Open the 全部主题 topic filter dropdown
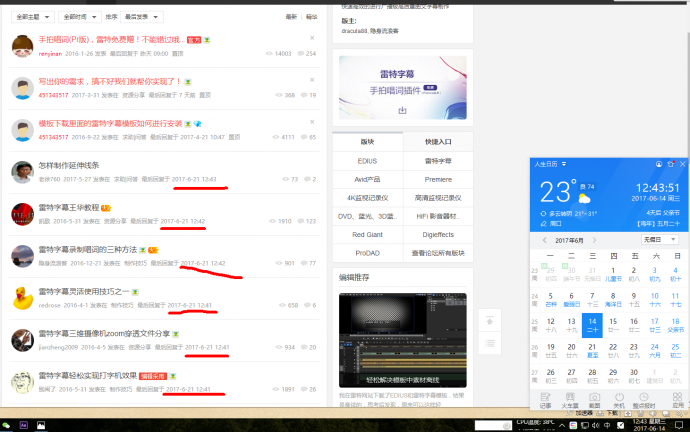The image size is (690, 432). (x=33, y=17)
